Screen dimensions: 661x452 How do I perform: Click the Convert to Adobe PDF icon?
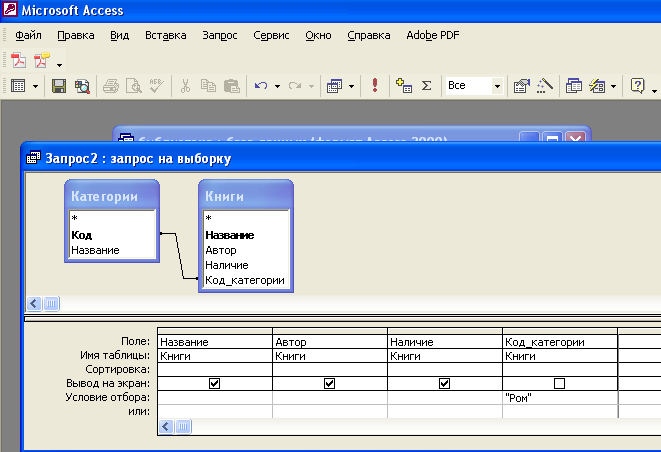(x=18, y=61)
